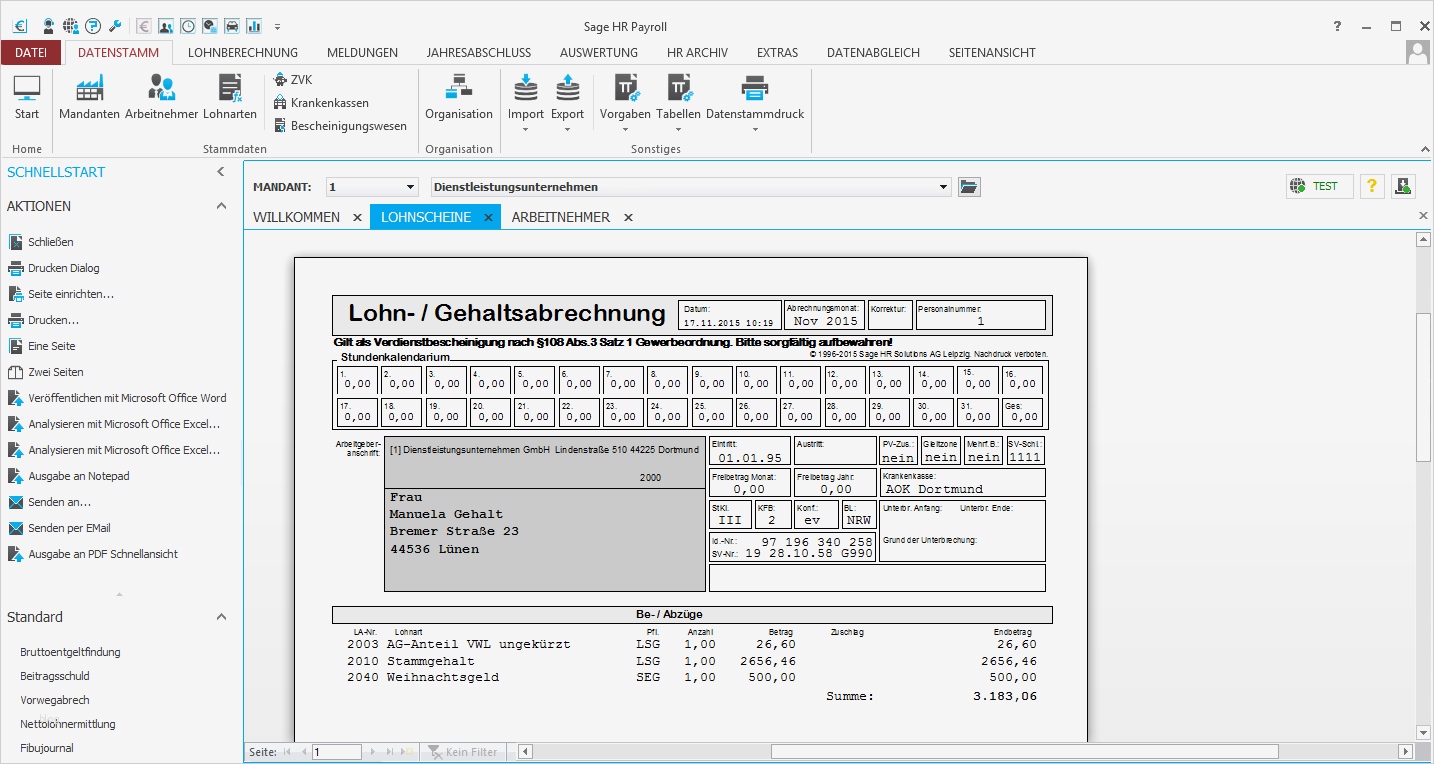Image resolution: width=1434 pixels, height=764 pixels.
Task: Open the Organisation panel
Action: (458, 97)
